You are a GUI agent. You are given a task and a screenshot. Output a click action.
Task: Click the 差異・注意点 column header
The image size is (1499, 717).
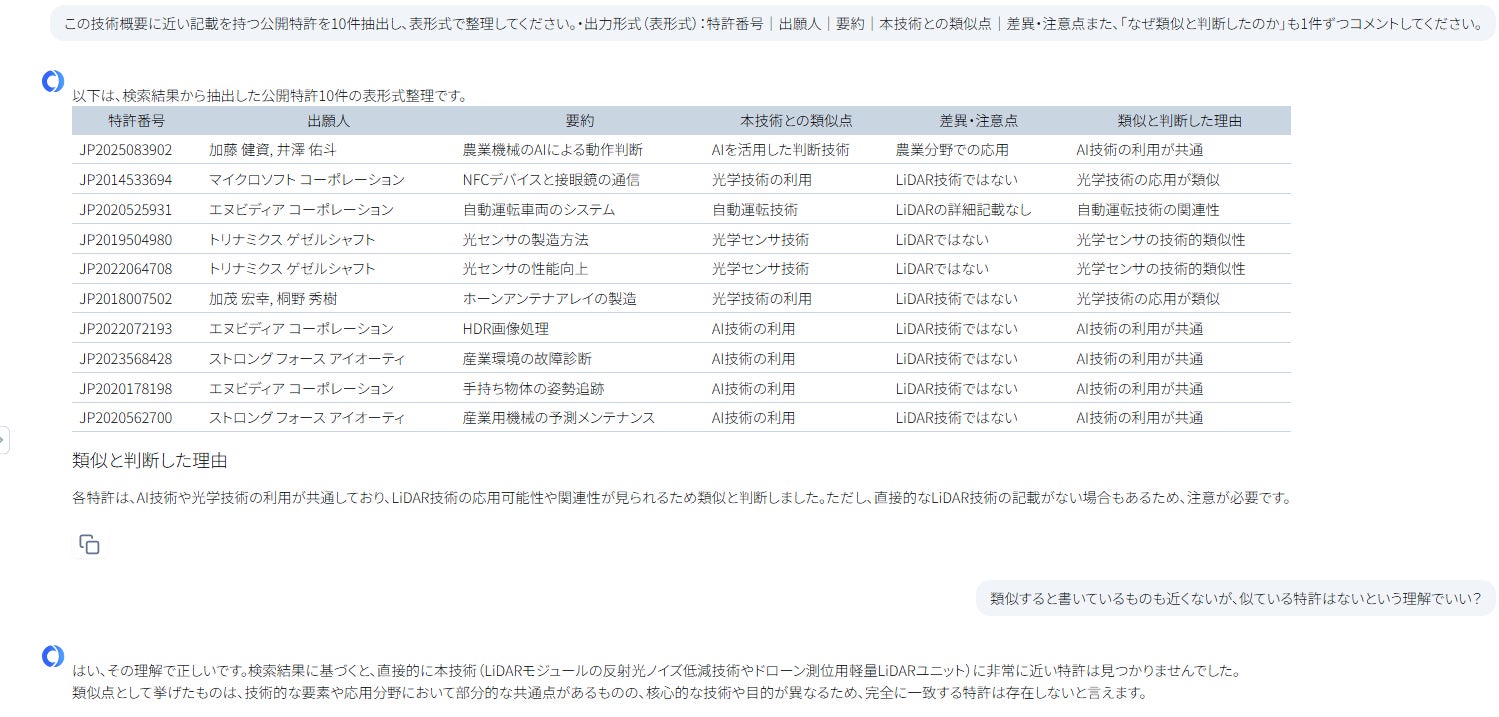coord(979,120)
